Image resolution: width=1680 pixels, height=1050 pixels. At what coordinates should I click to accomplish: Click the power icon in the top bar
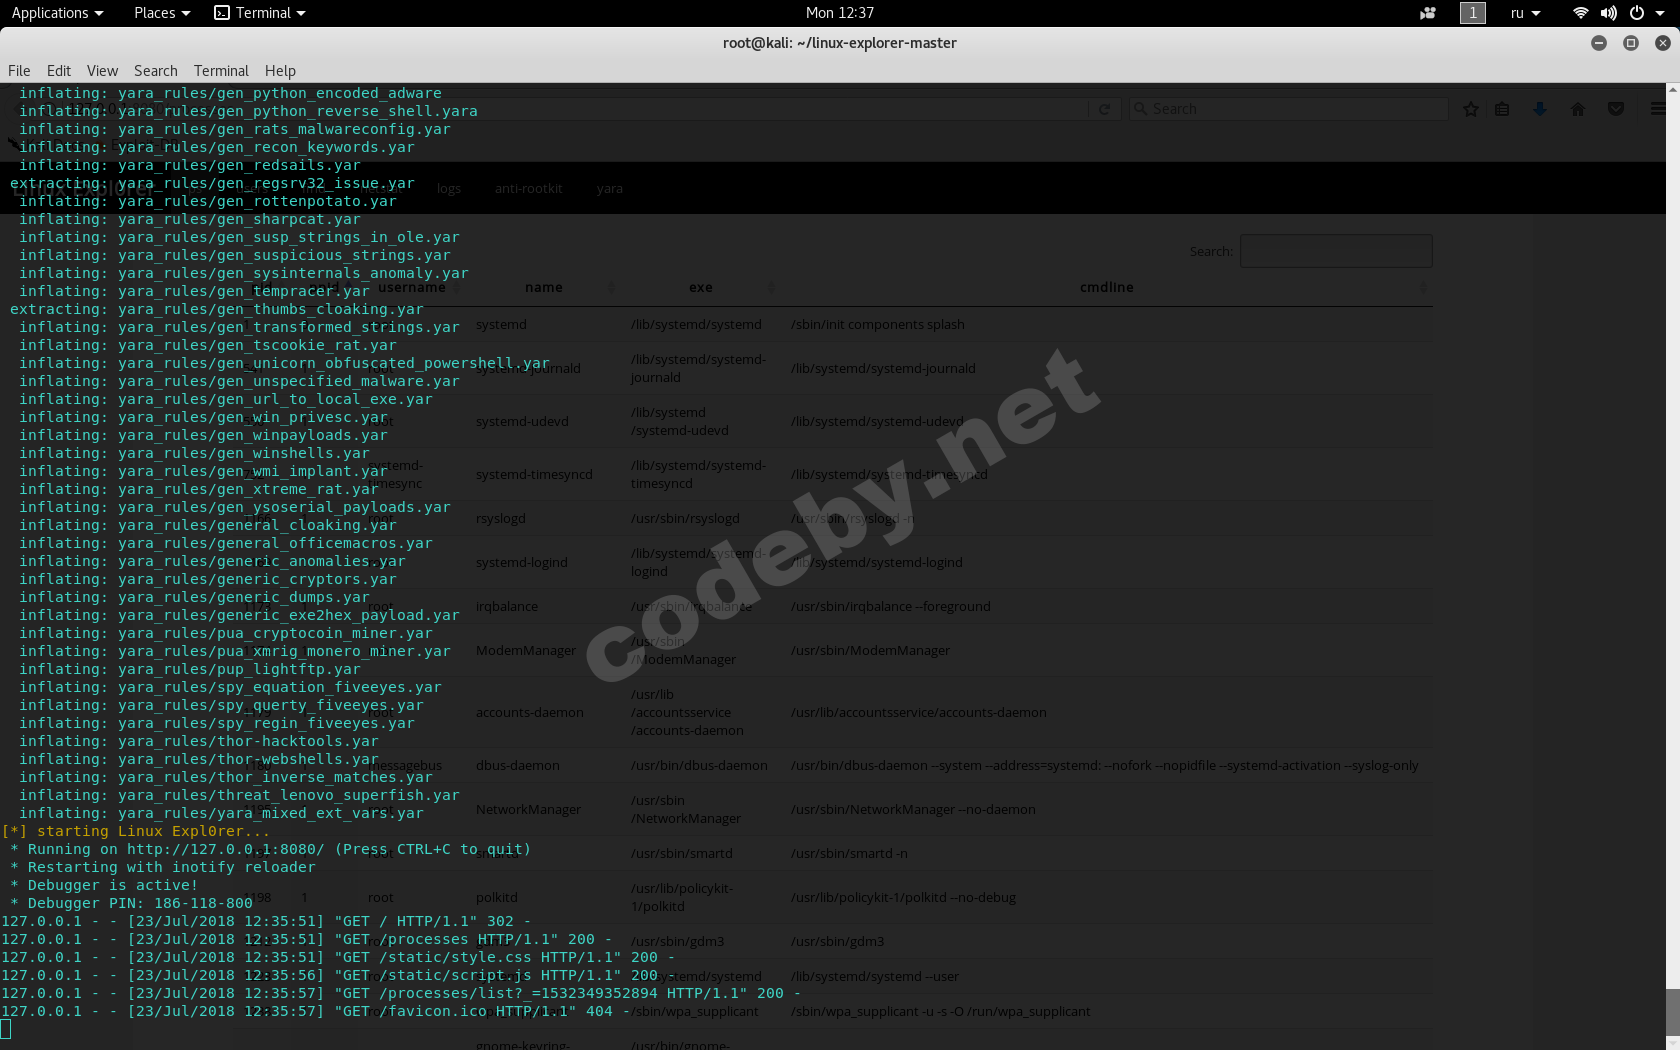(1637, 13)
